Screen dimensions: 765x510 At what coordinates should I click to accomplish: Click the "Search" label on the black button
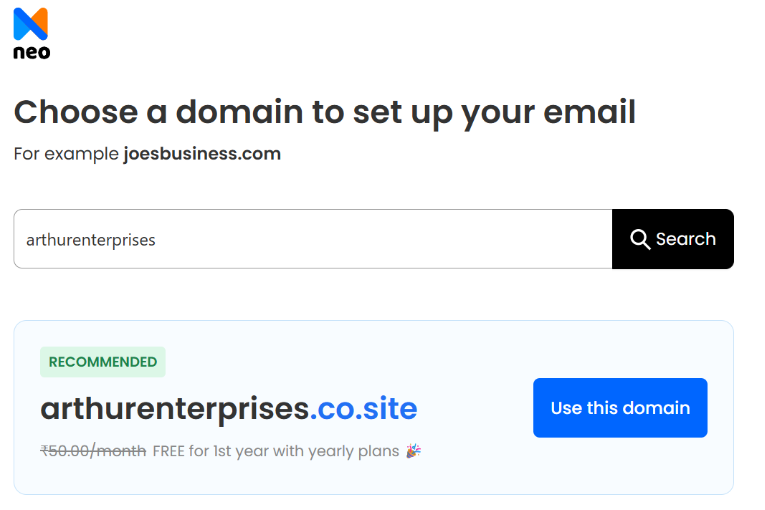coord(685,239)
